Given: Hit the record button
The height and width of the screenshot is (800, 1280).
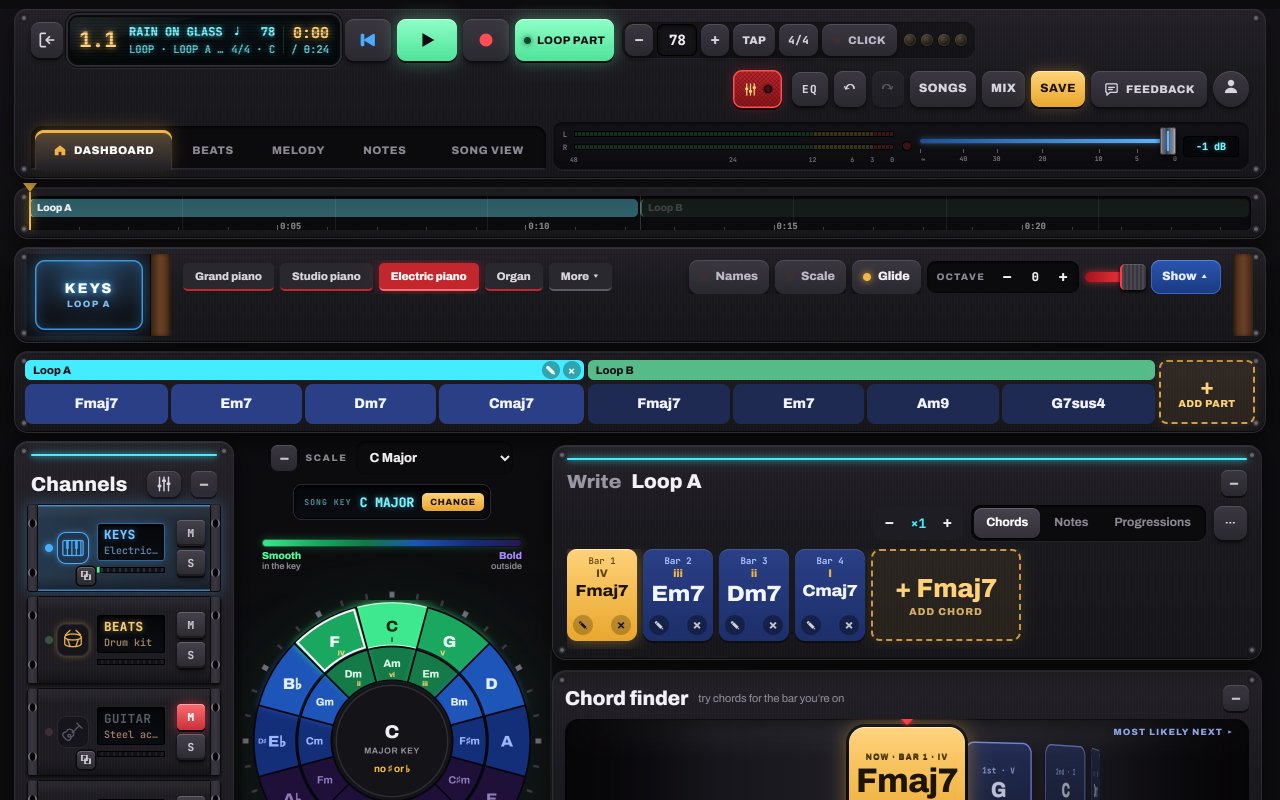Looking at the screenshot, I should pos(486,40).
